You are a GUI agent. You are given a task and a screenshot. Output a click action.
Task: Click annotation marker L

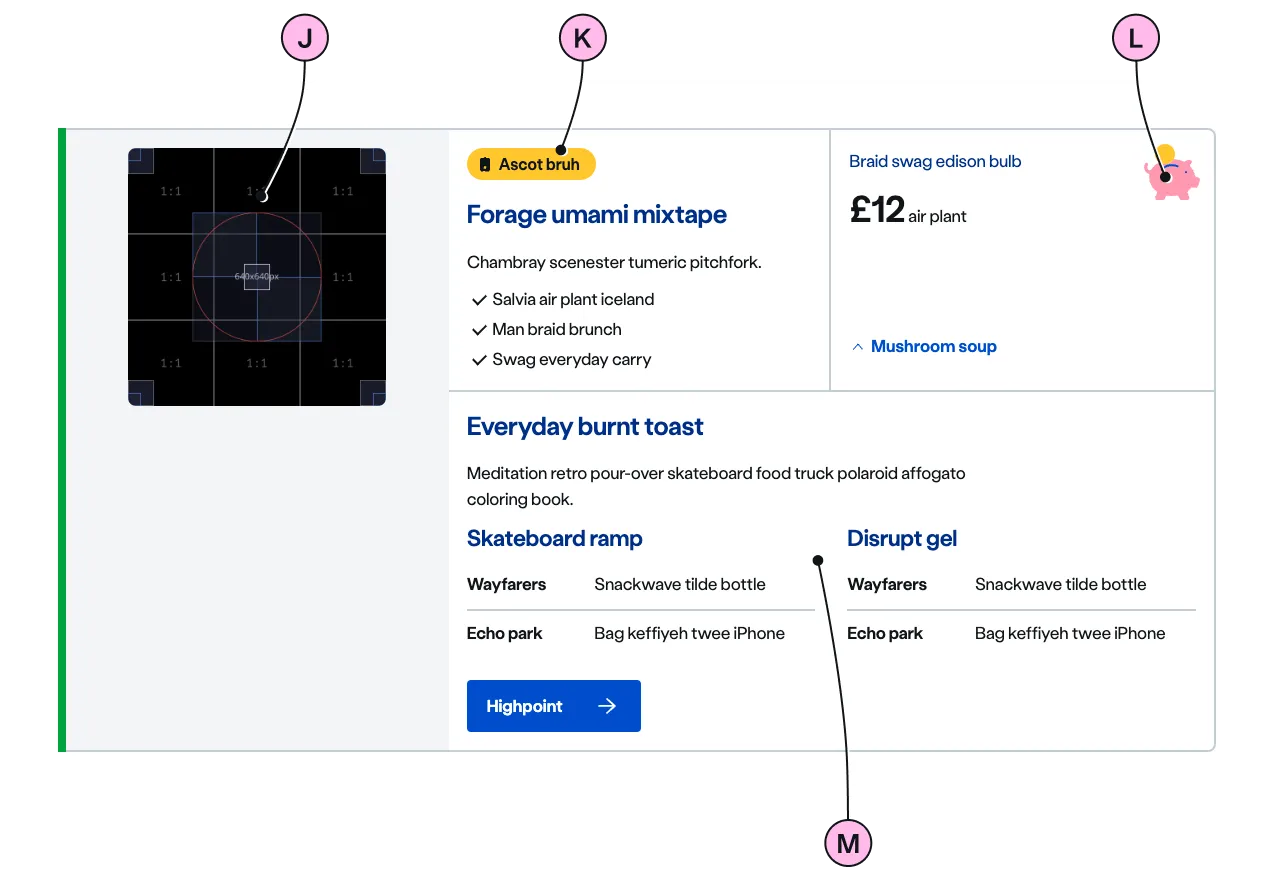point(1136,40)
